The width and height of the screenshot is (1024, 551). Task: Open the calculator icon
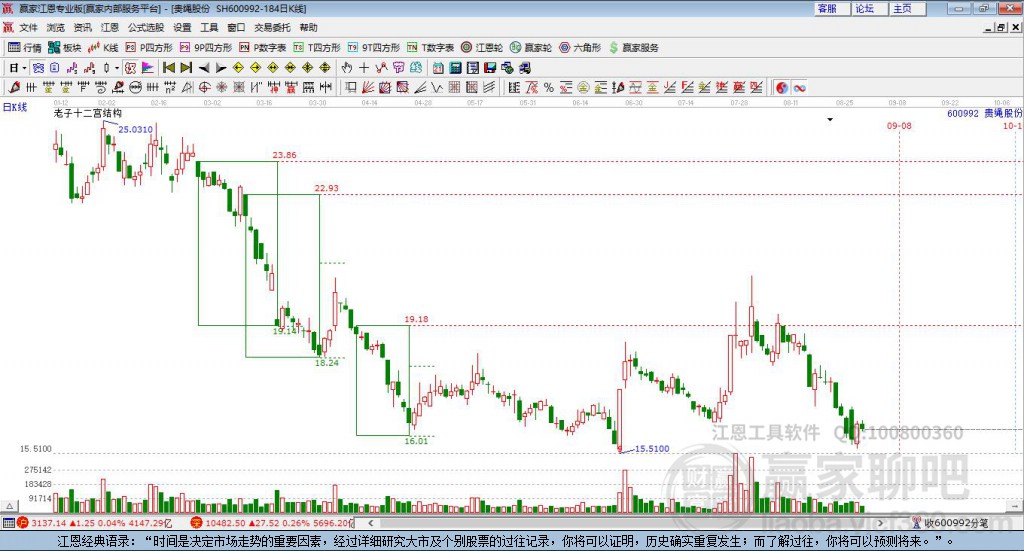pyautogui.click(x=455, y=68)
